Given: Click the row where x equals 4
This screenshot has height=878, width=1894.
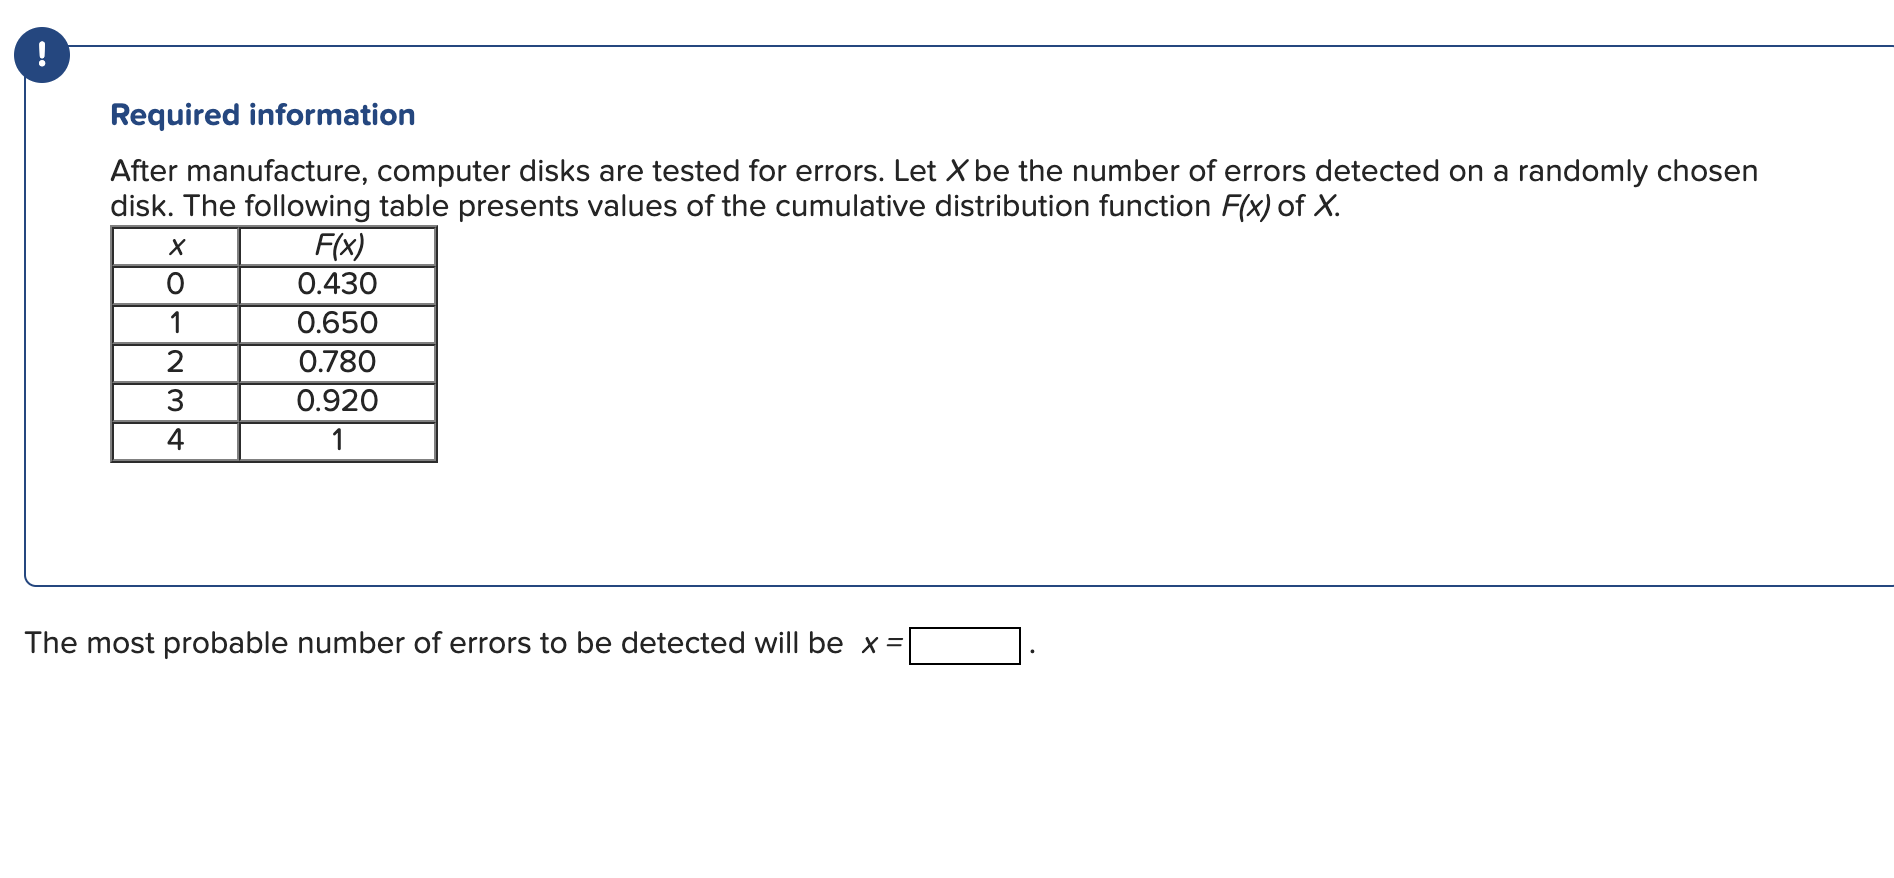Looking at the screenshot, I should [176, 439].
